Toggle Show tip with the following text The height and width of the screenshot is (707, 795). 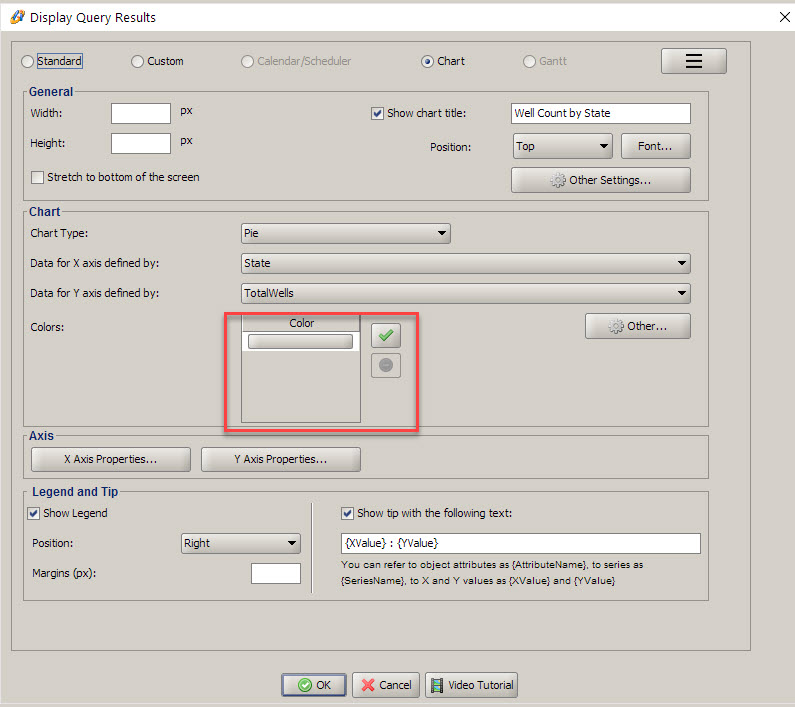[x=347, y=513]
